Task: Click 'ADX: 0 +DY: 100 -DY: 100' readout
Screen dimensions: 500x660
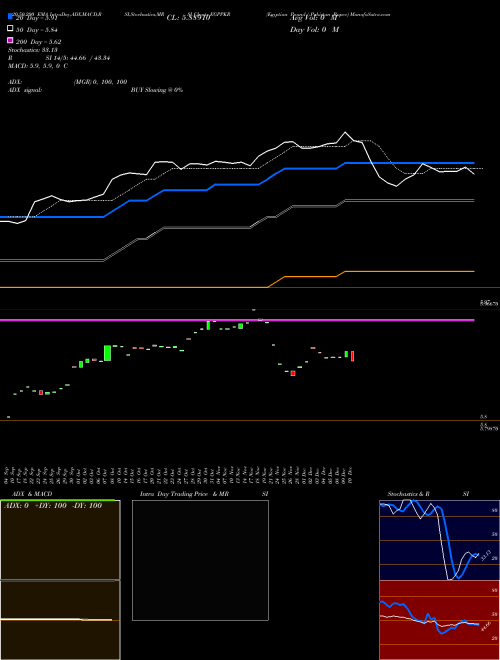Action: click(53, 506)
